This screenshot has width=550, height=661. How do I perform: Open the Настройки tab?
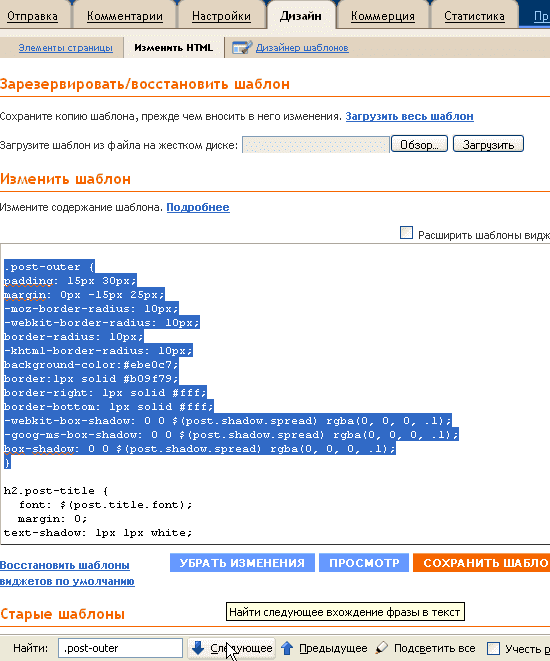(x=221, y=16)
